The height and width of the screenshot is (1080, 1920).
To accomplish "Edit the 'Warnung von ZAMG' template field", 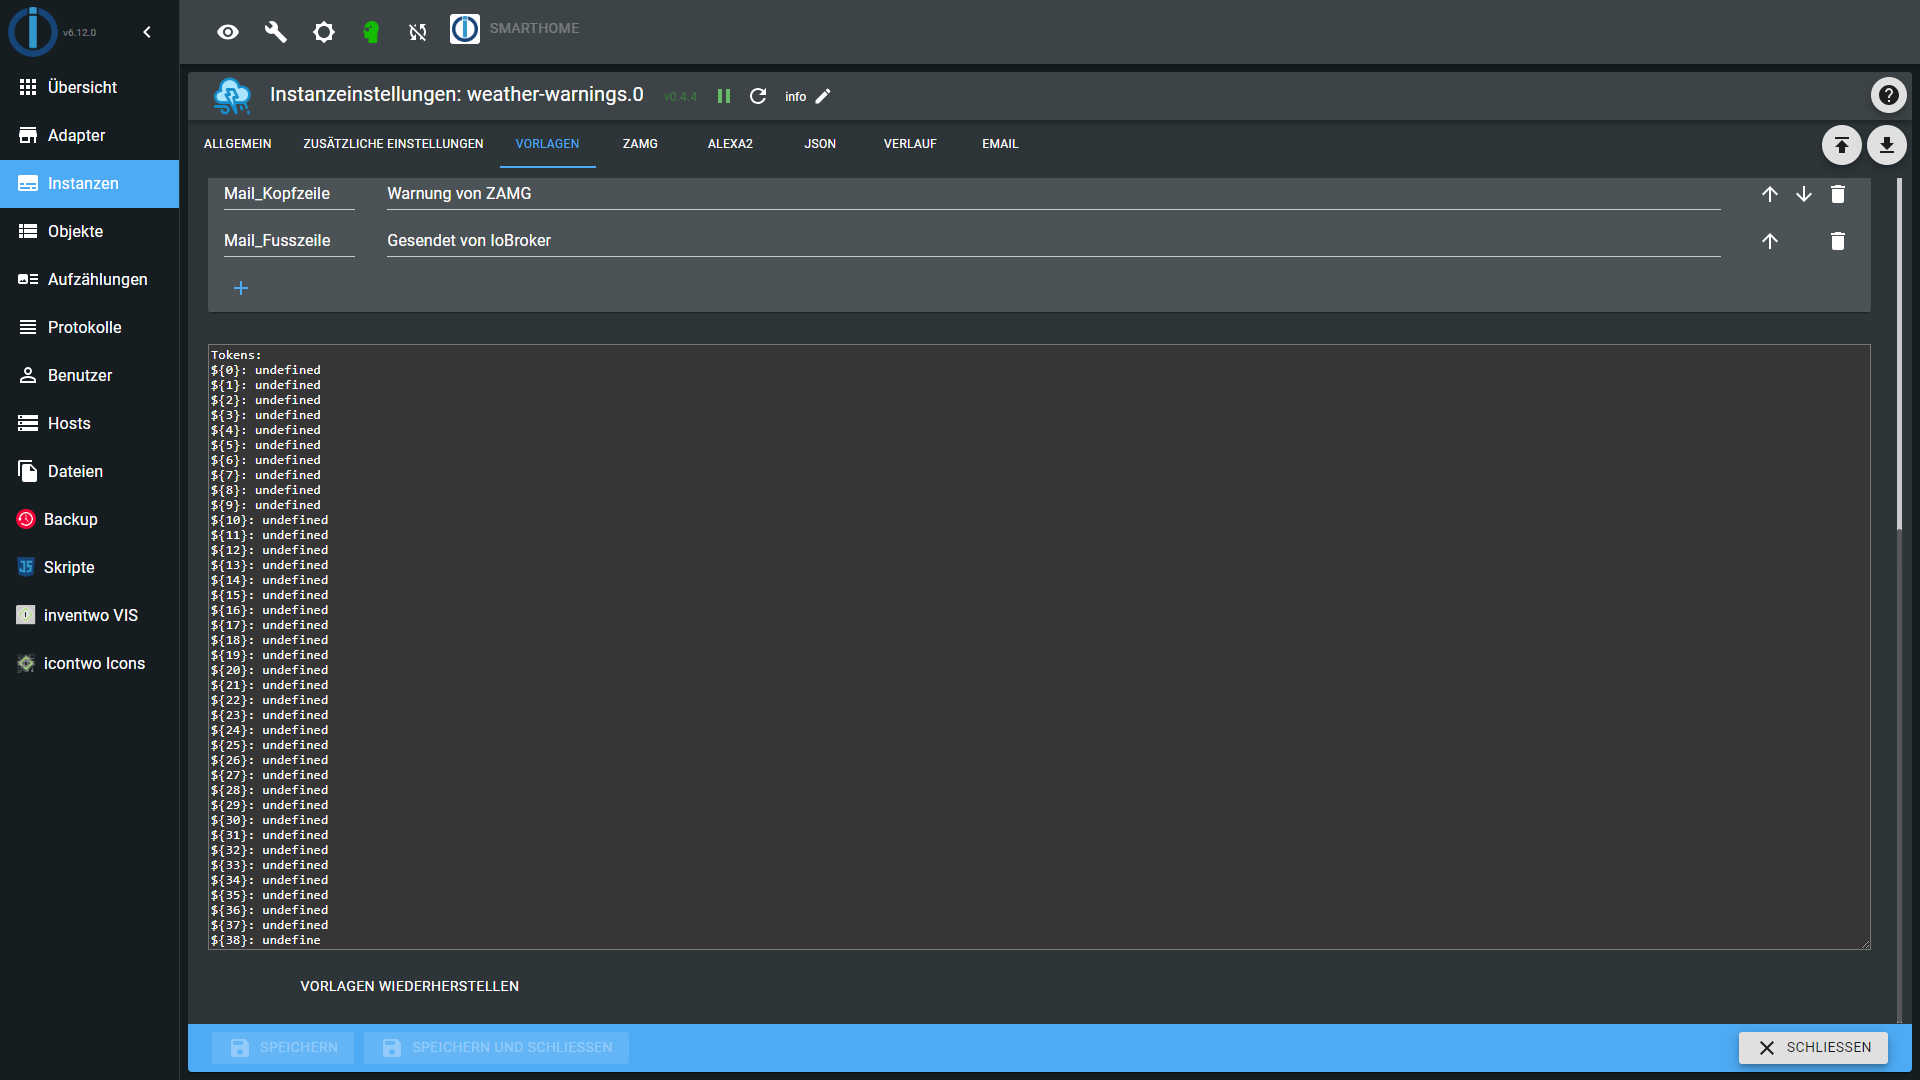I will point(1054,194).
